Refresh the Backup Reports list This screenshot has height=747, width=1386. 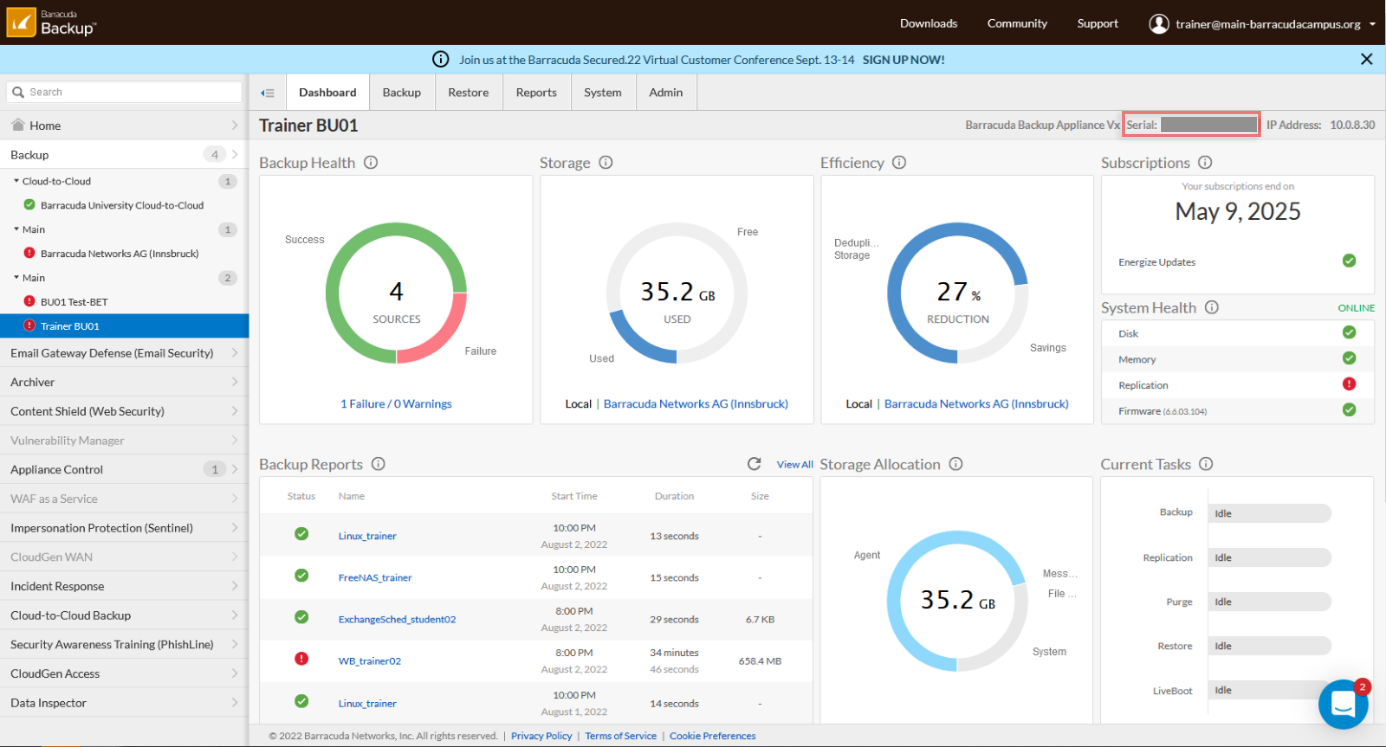755,464
